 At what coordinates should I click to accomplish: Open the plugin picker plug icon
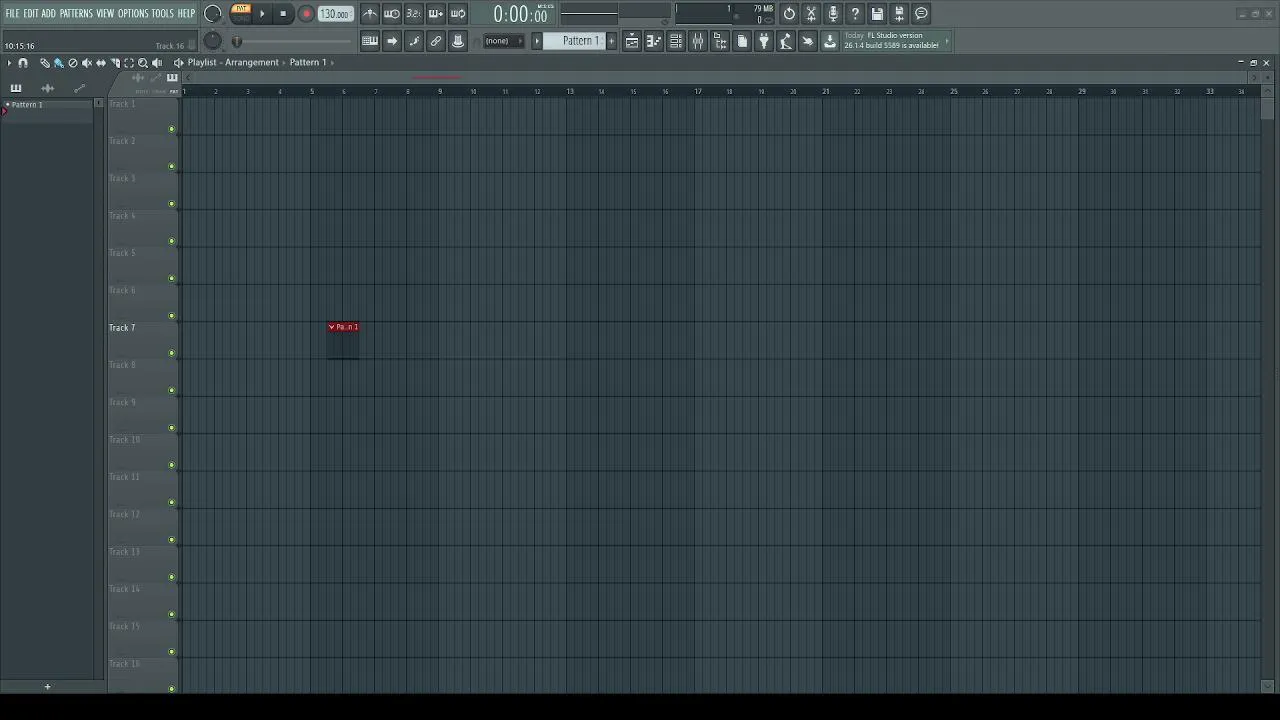pyautogui.click(x=764, y=41)
